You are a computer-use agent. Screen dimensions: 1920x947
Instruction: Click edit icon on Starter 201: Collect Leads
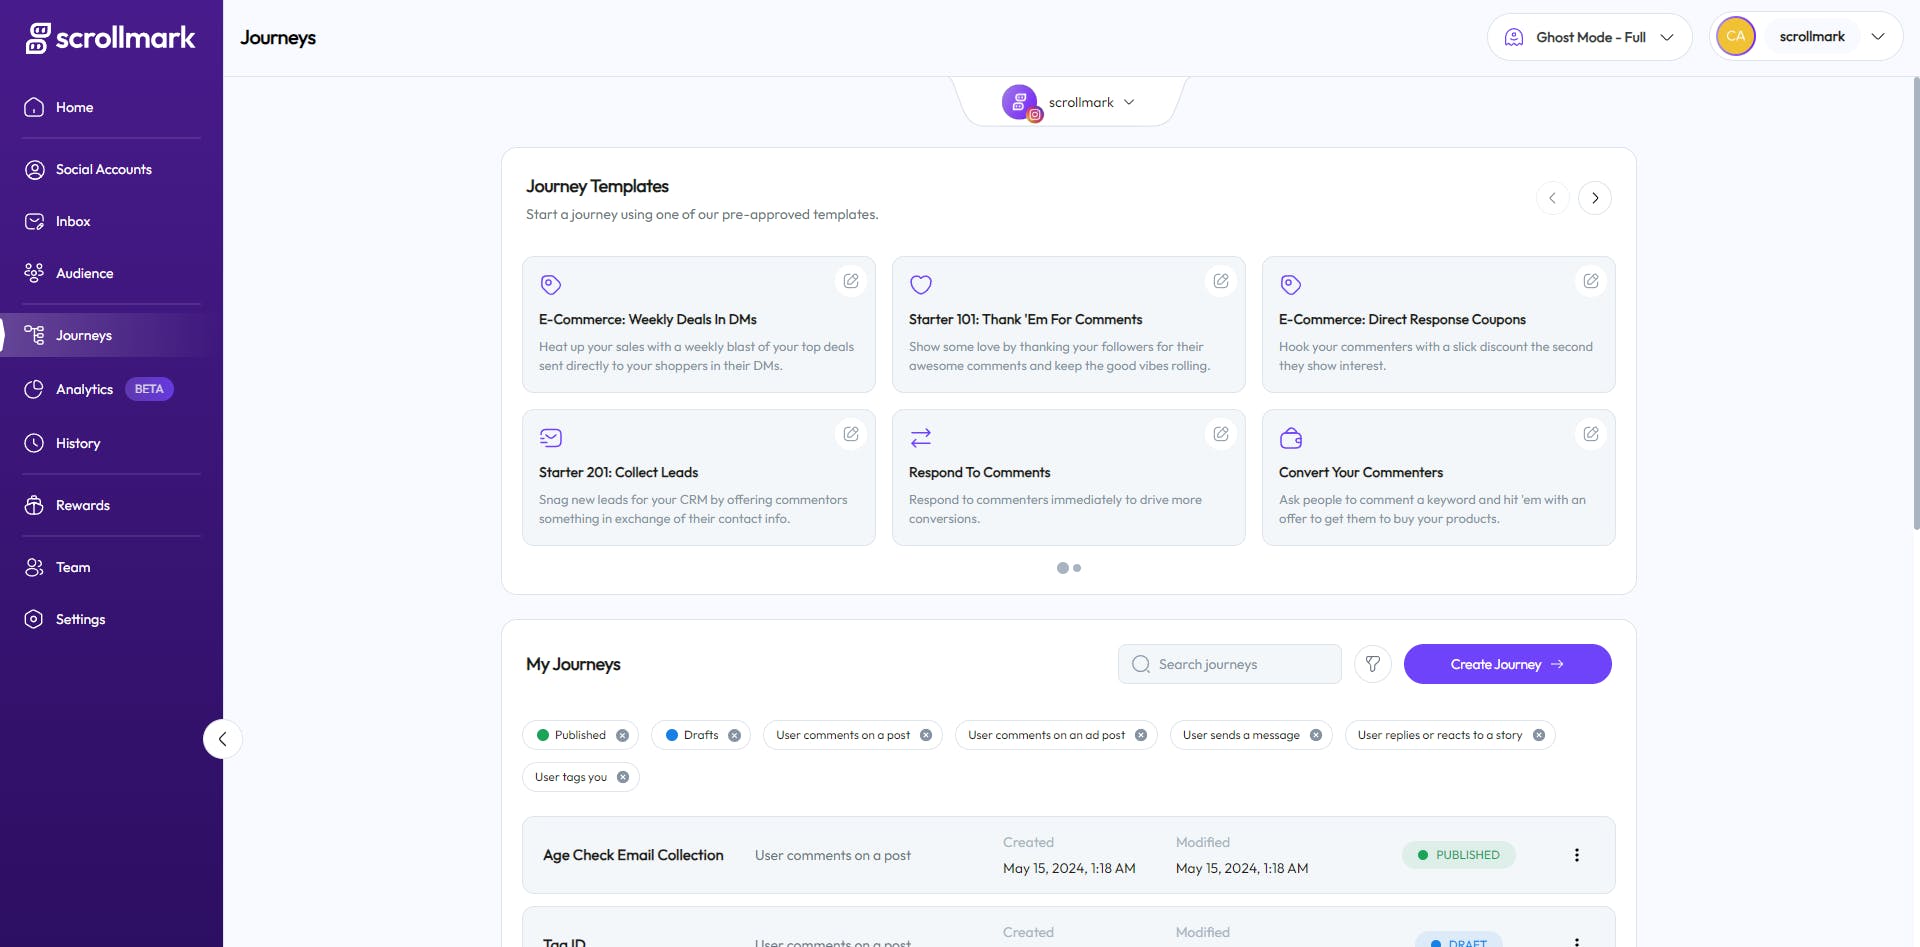pos(851,434)
